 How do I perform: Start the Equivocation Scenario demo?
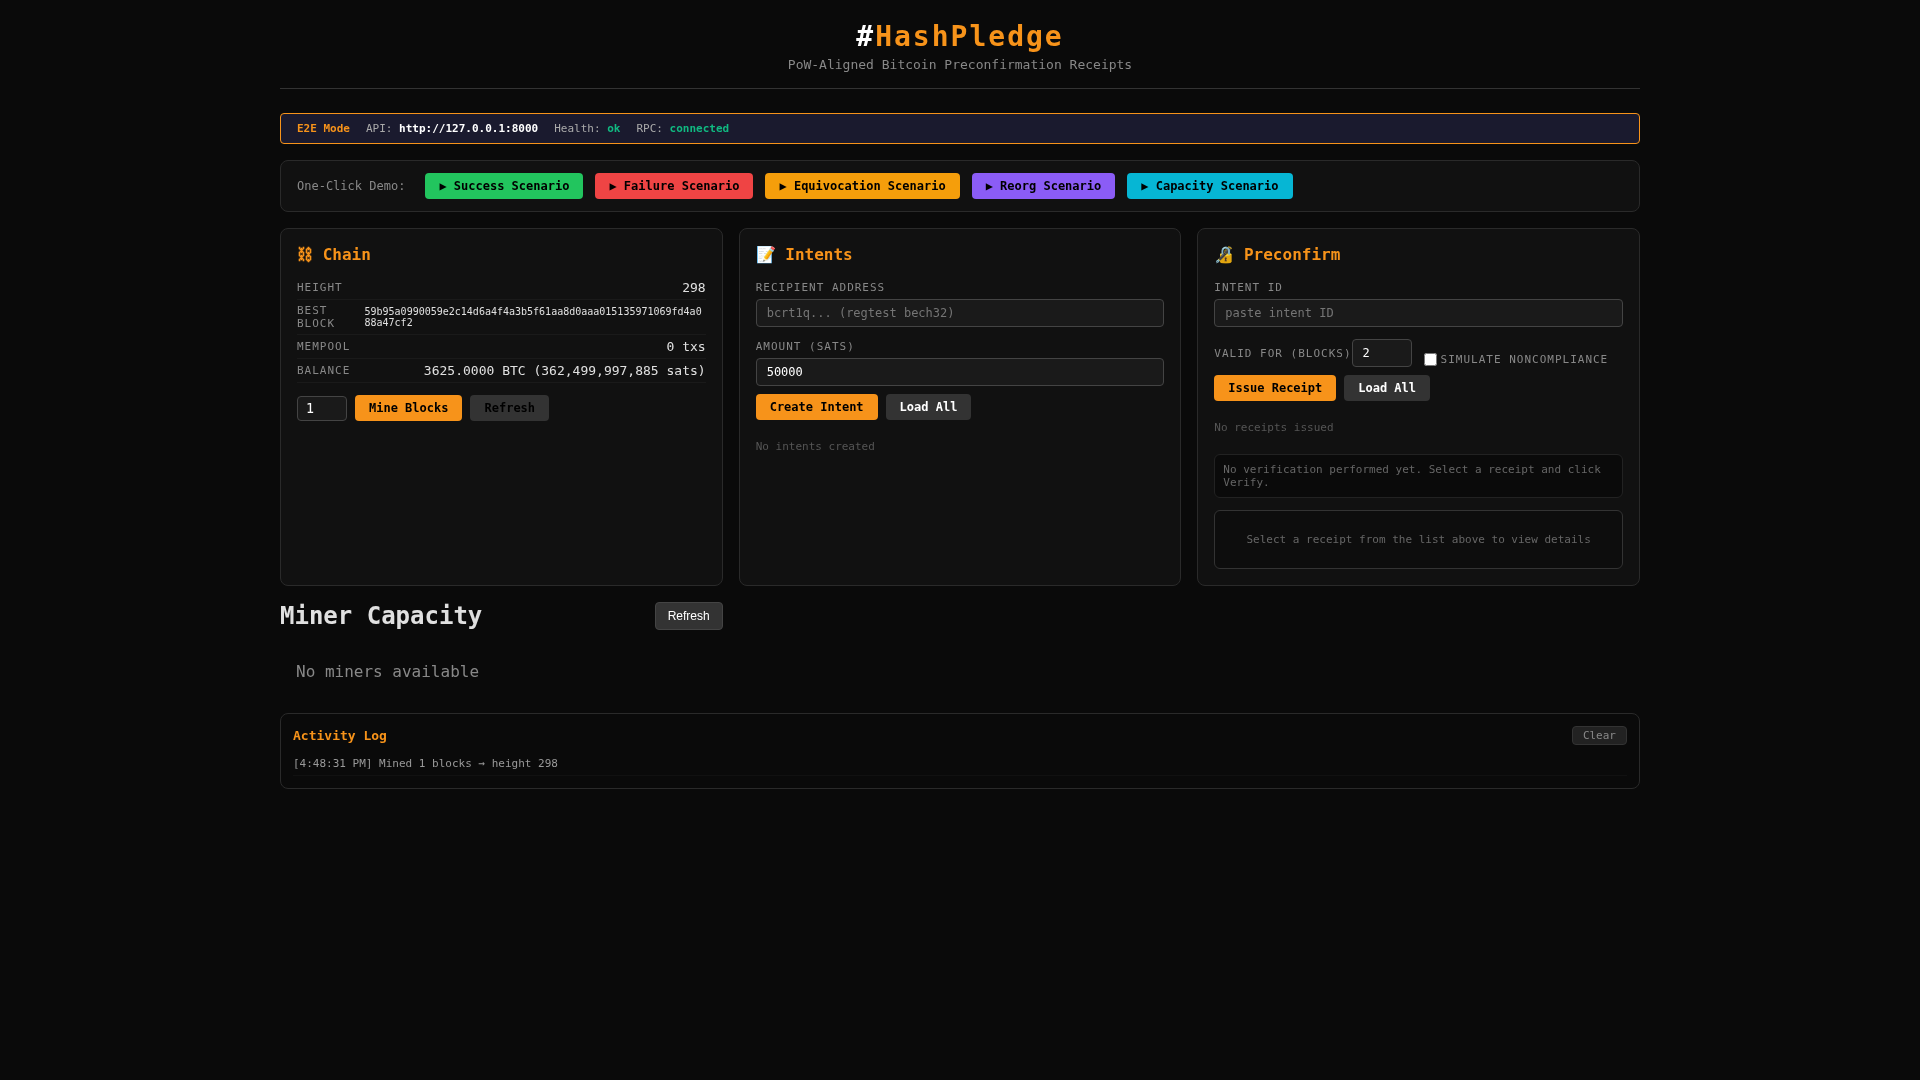pos(862,186)
